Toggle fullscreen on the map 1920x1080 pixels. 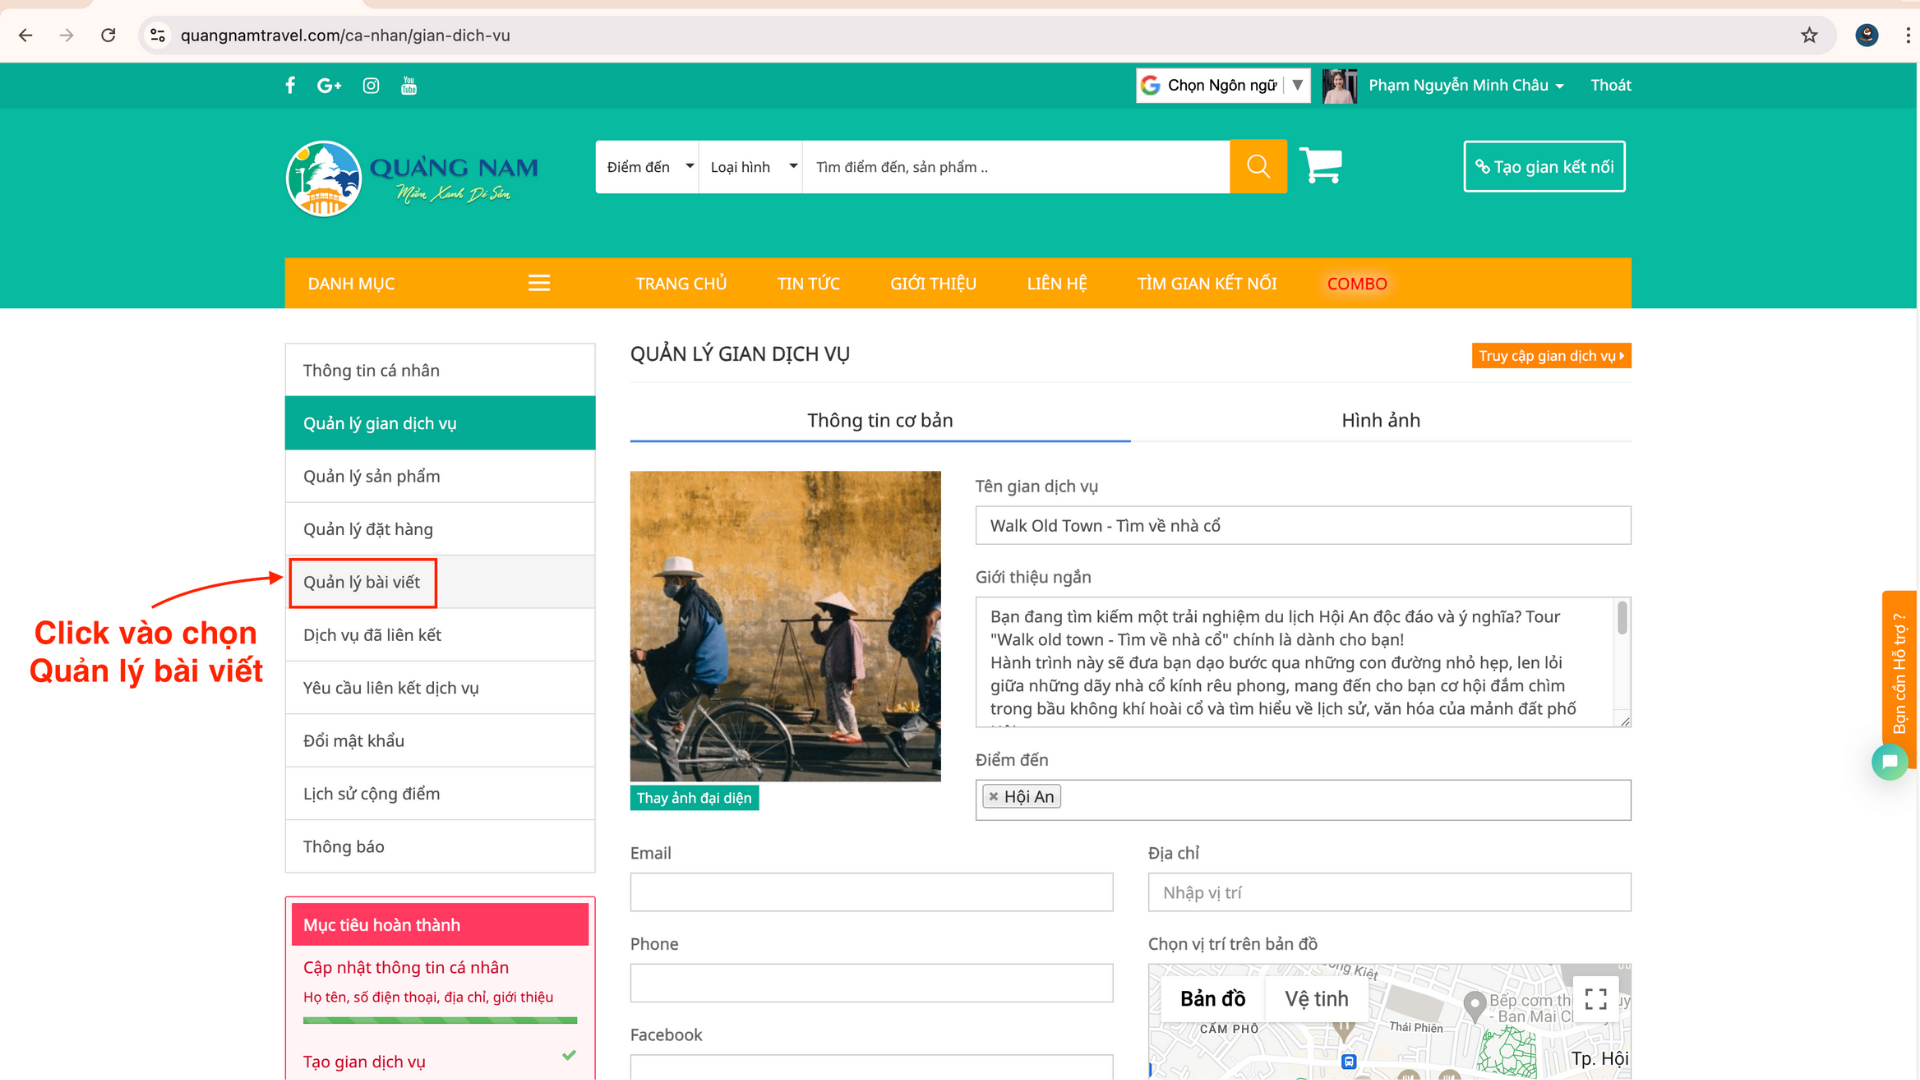coord(1595,999)
